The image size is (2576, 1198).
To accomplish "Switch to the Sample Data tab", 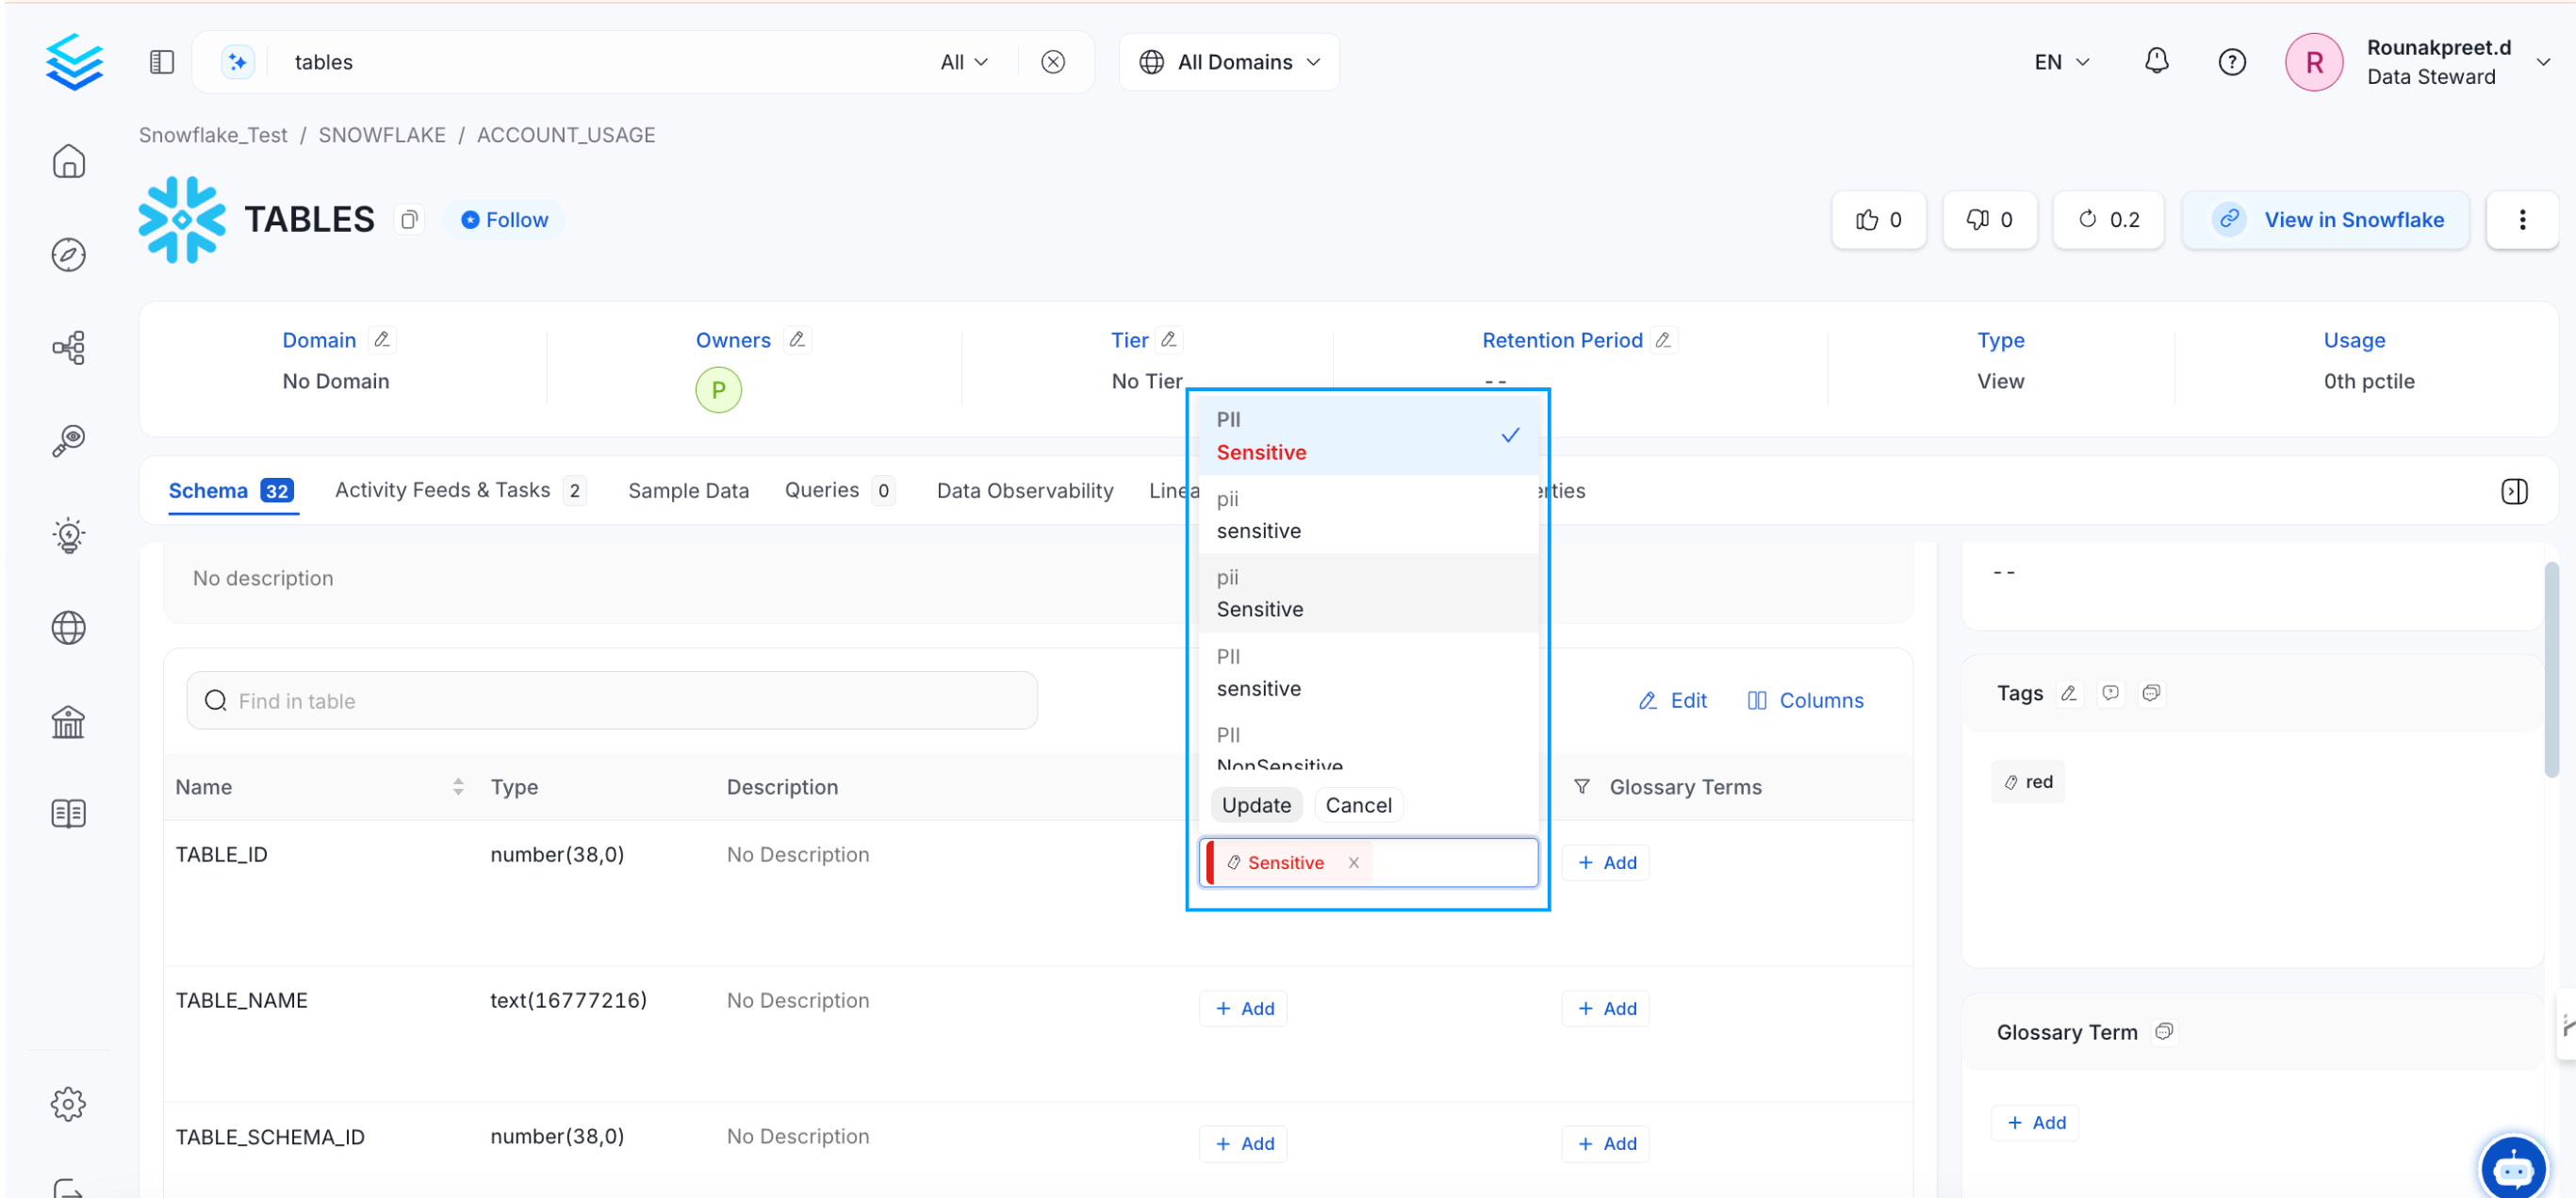I will (x=688, y=491).
